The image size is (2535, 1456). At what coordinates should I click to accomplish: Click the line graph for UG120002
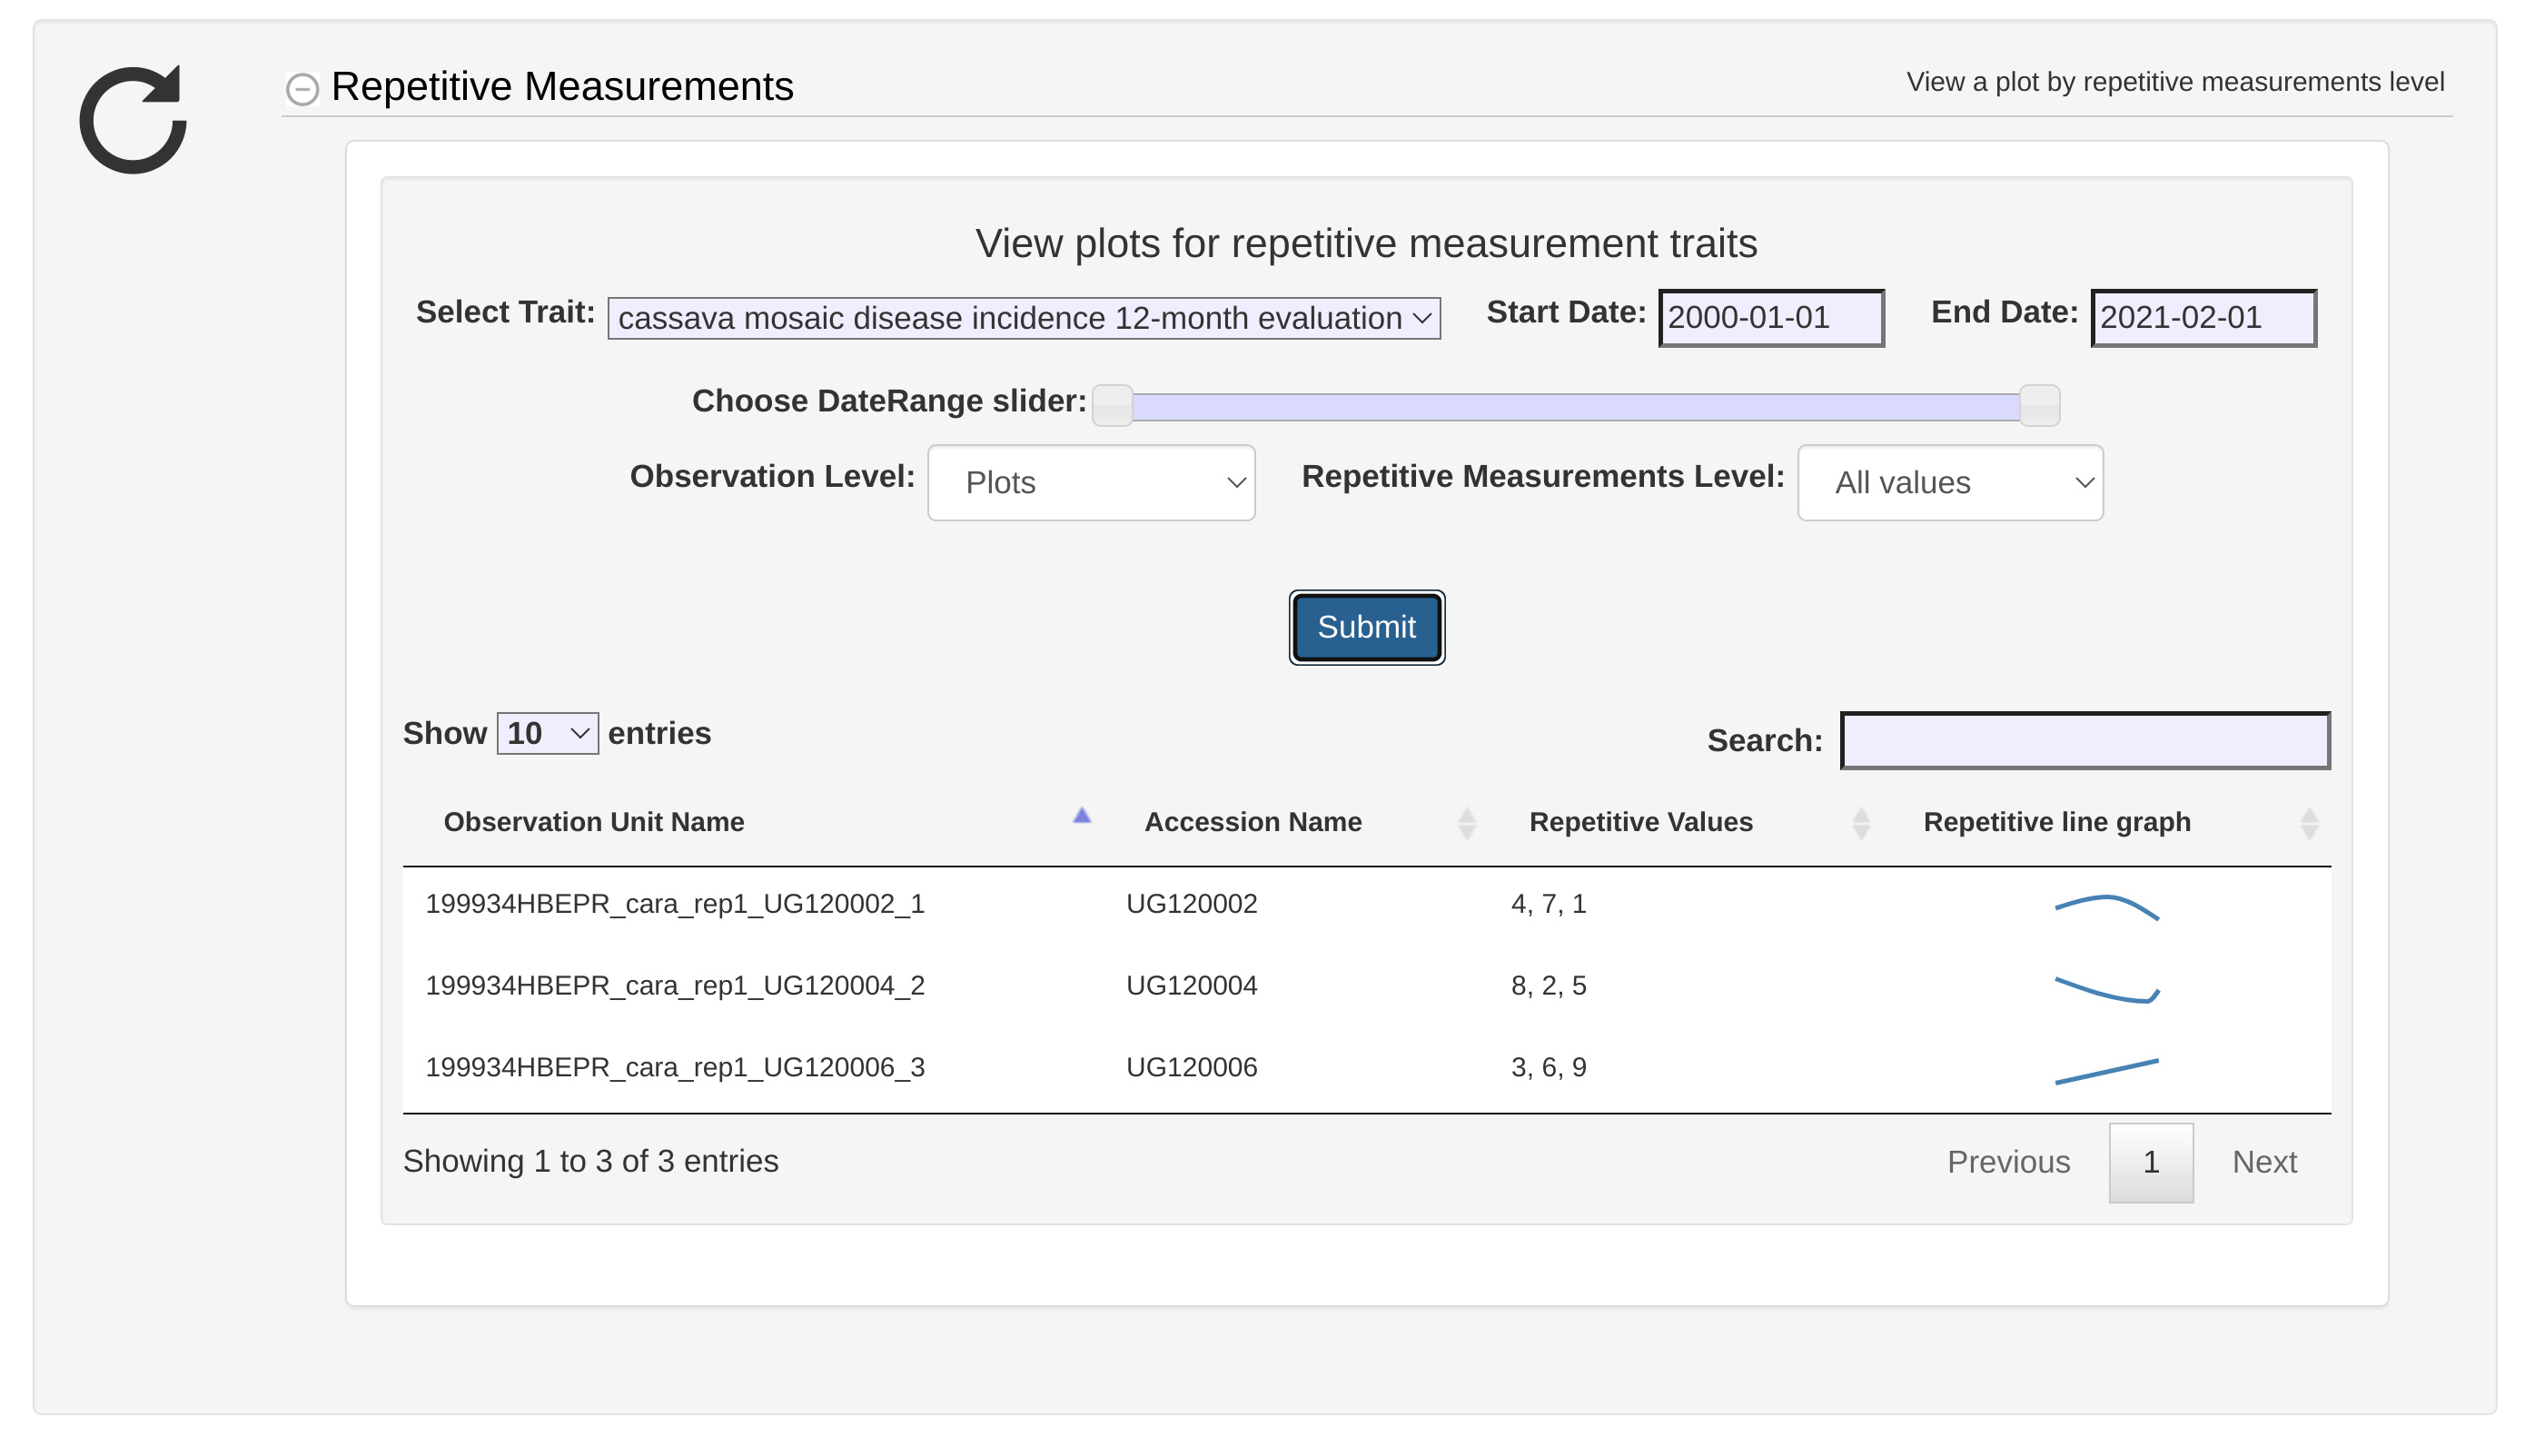click(x=2106, y=907)
